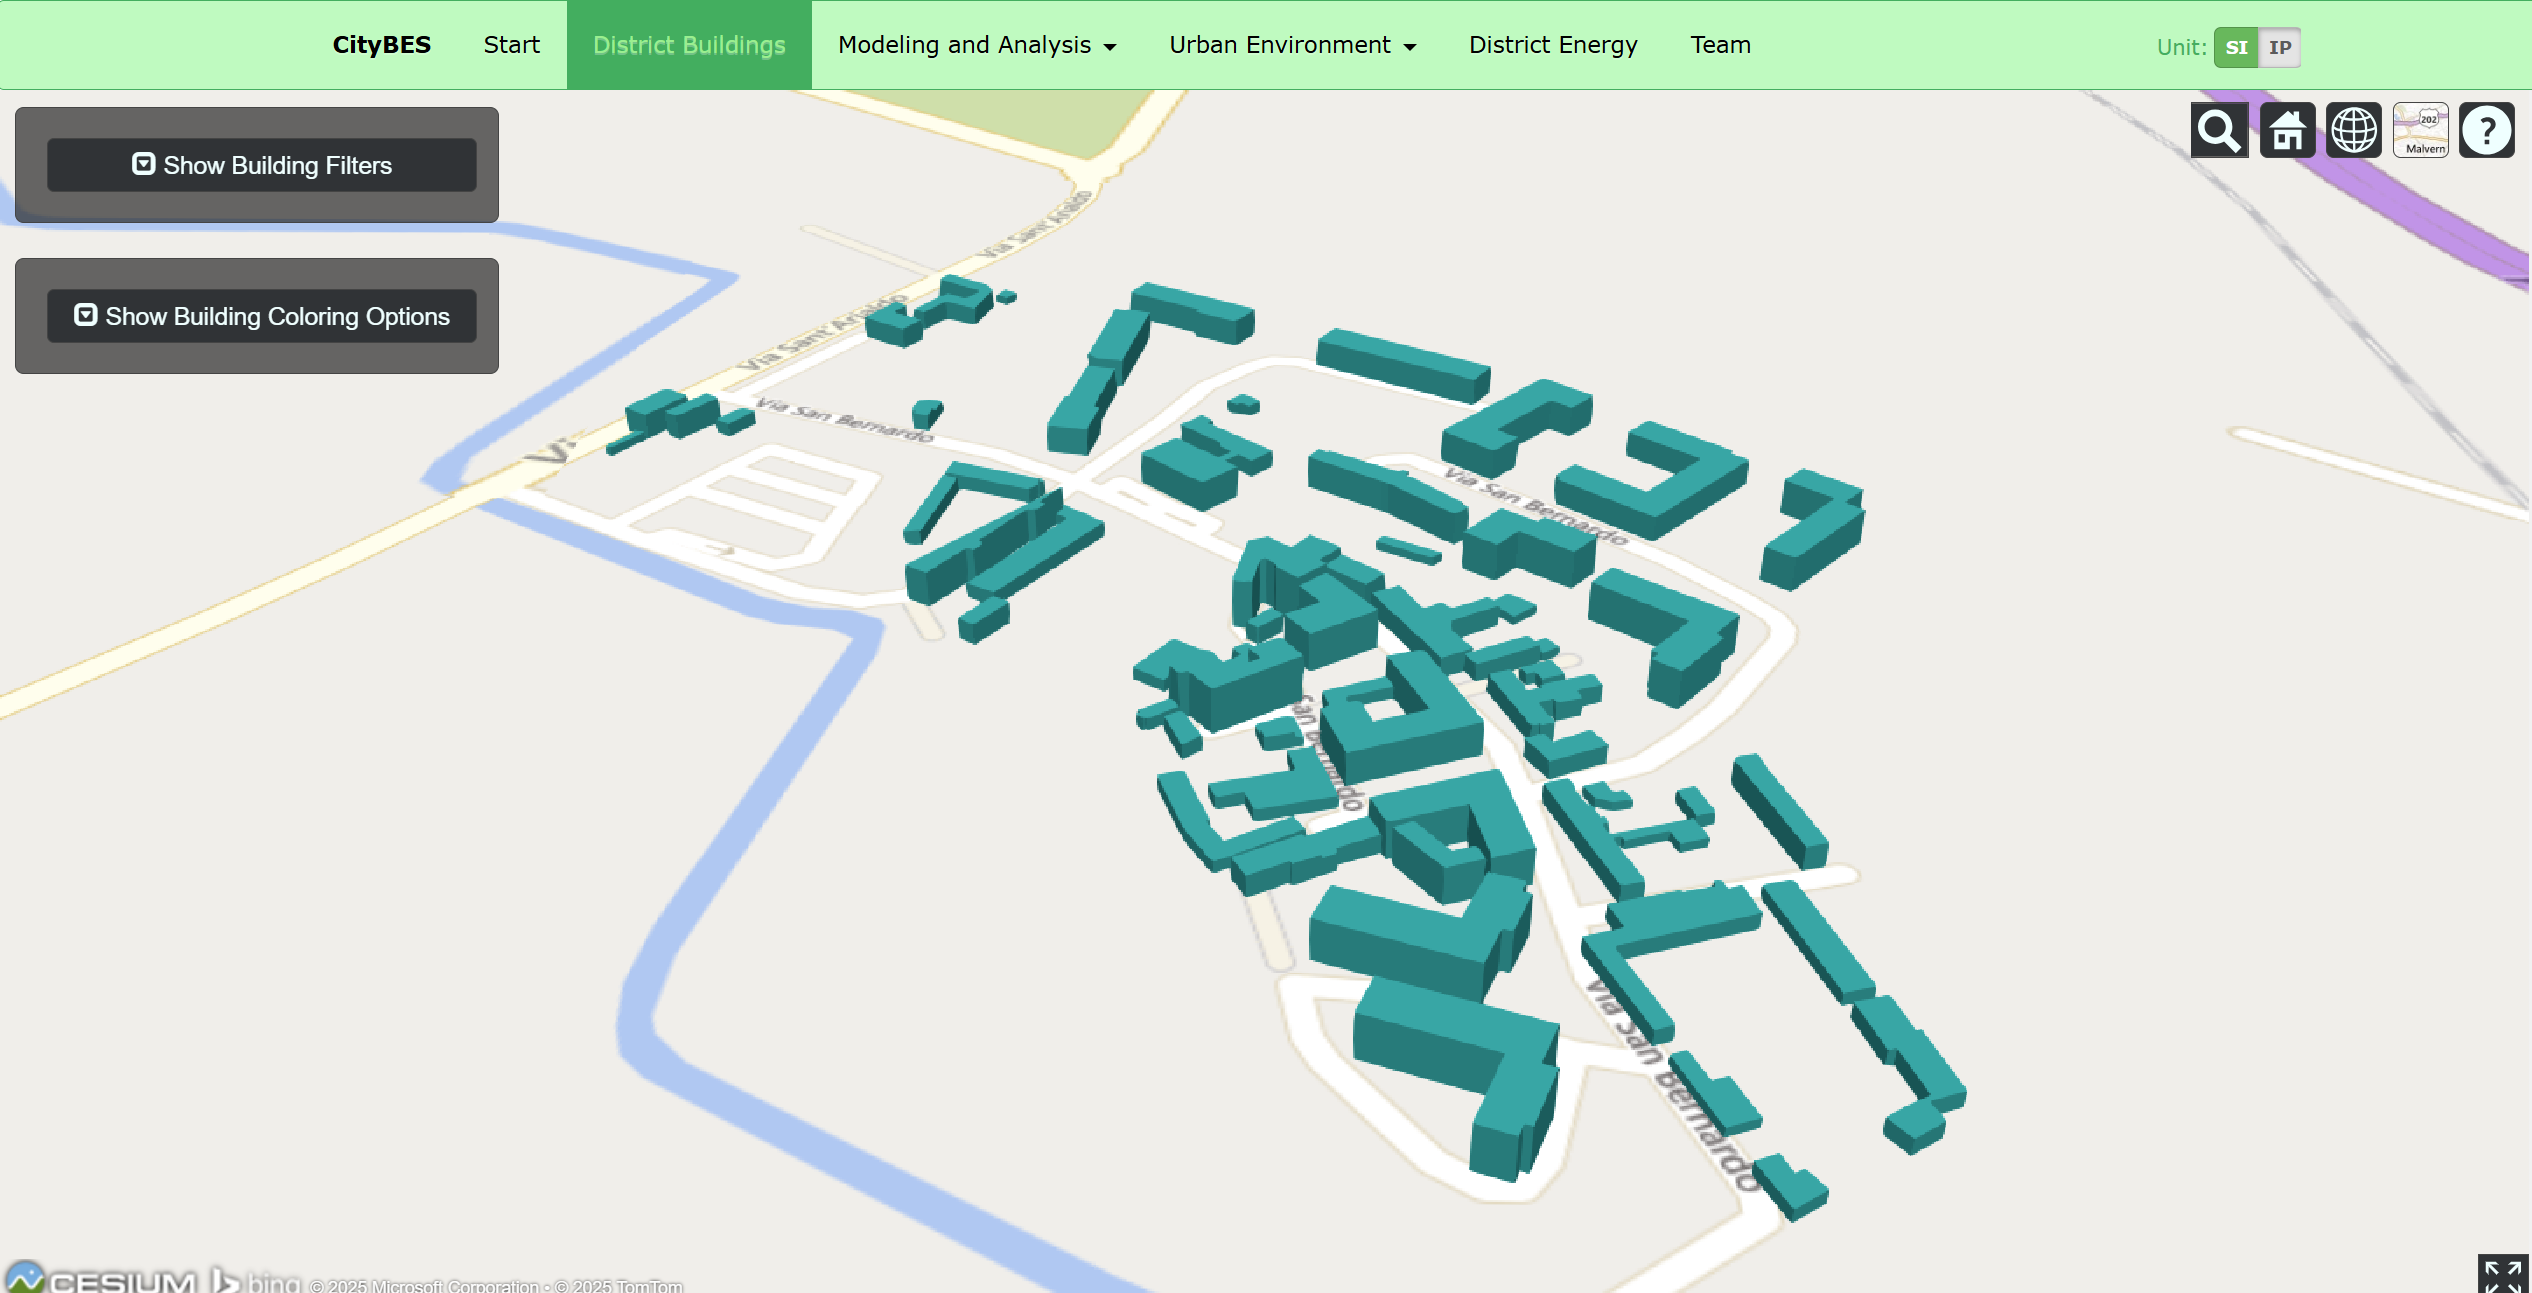Select the District Buildings tab
Screen dimensions: 2532x1293
(x=689, y=45)
